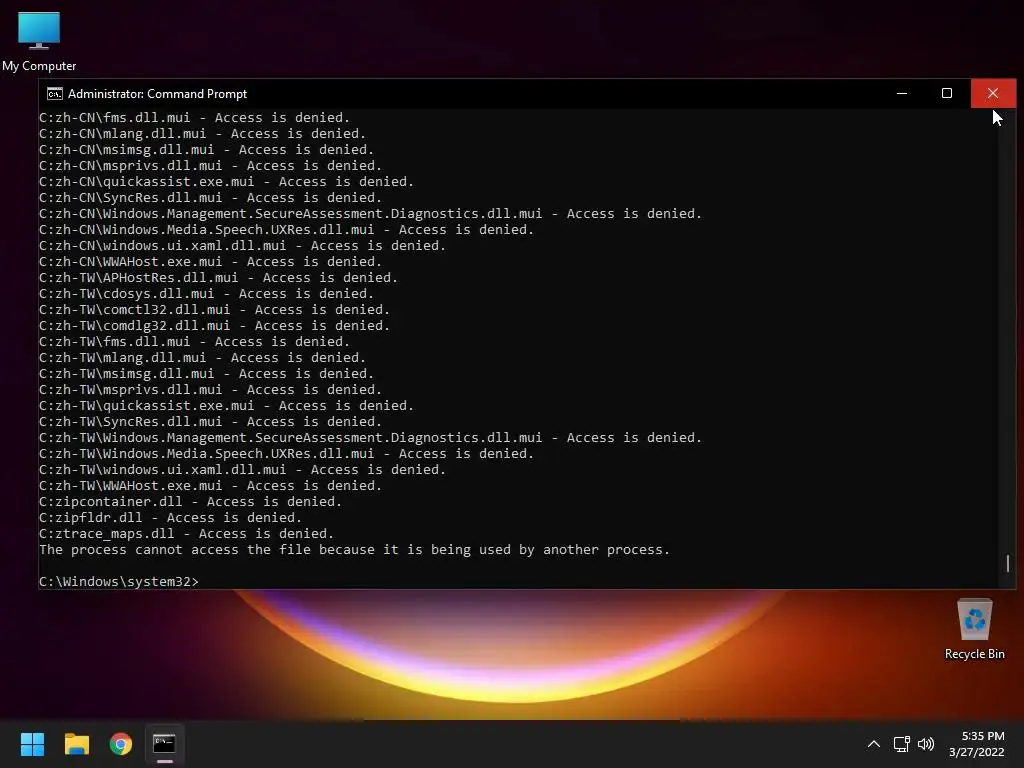Click the 'Administrator: Command Prompt' title text
Screen dimensions: 1024x768
[157, 94]
